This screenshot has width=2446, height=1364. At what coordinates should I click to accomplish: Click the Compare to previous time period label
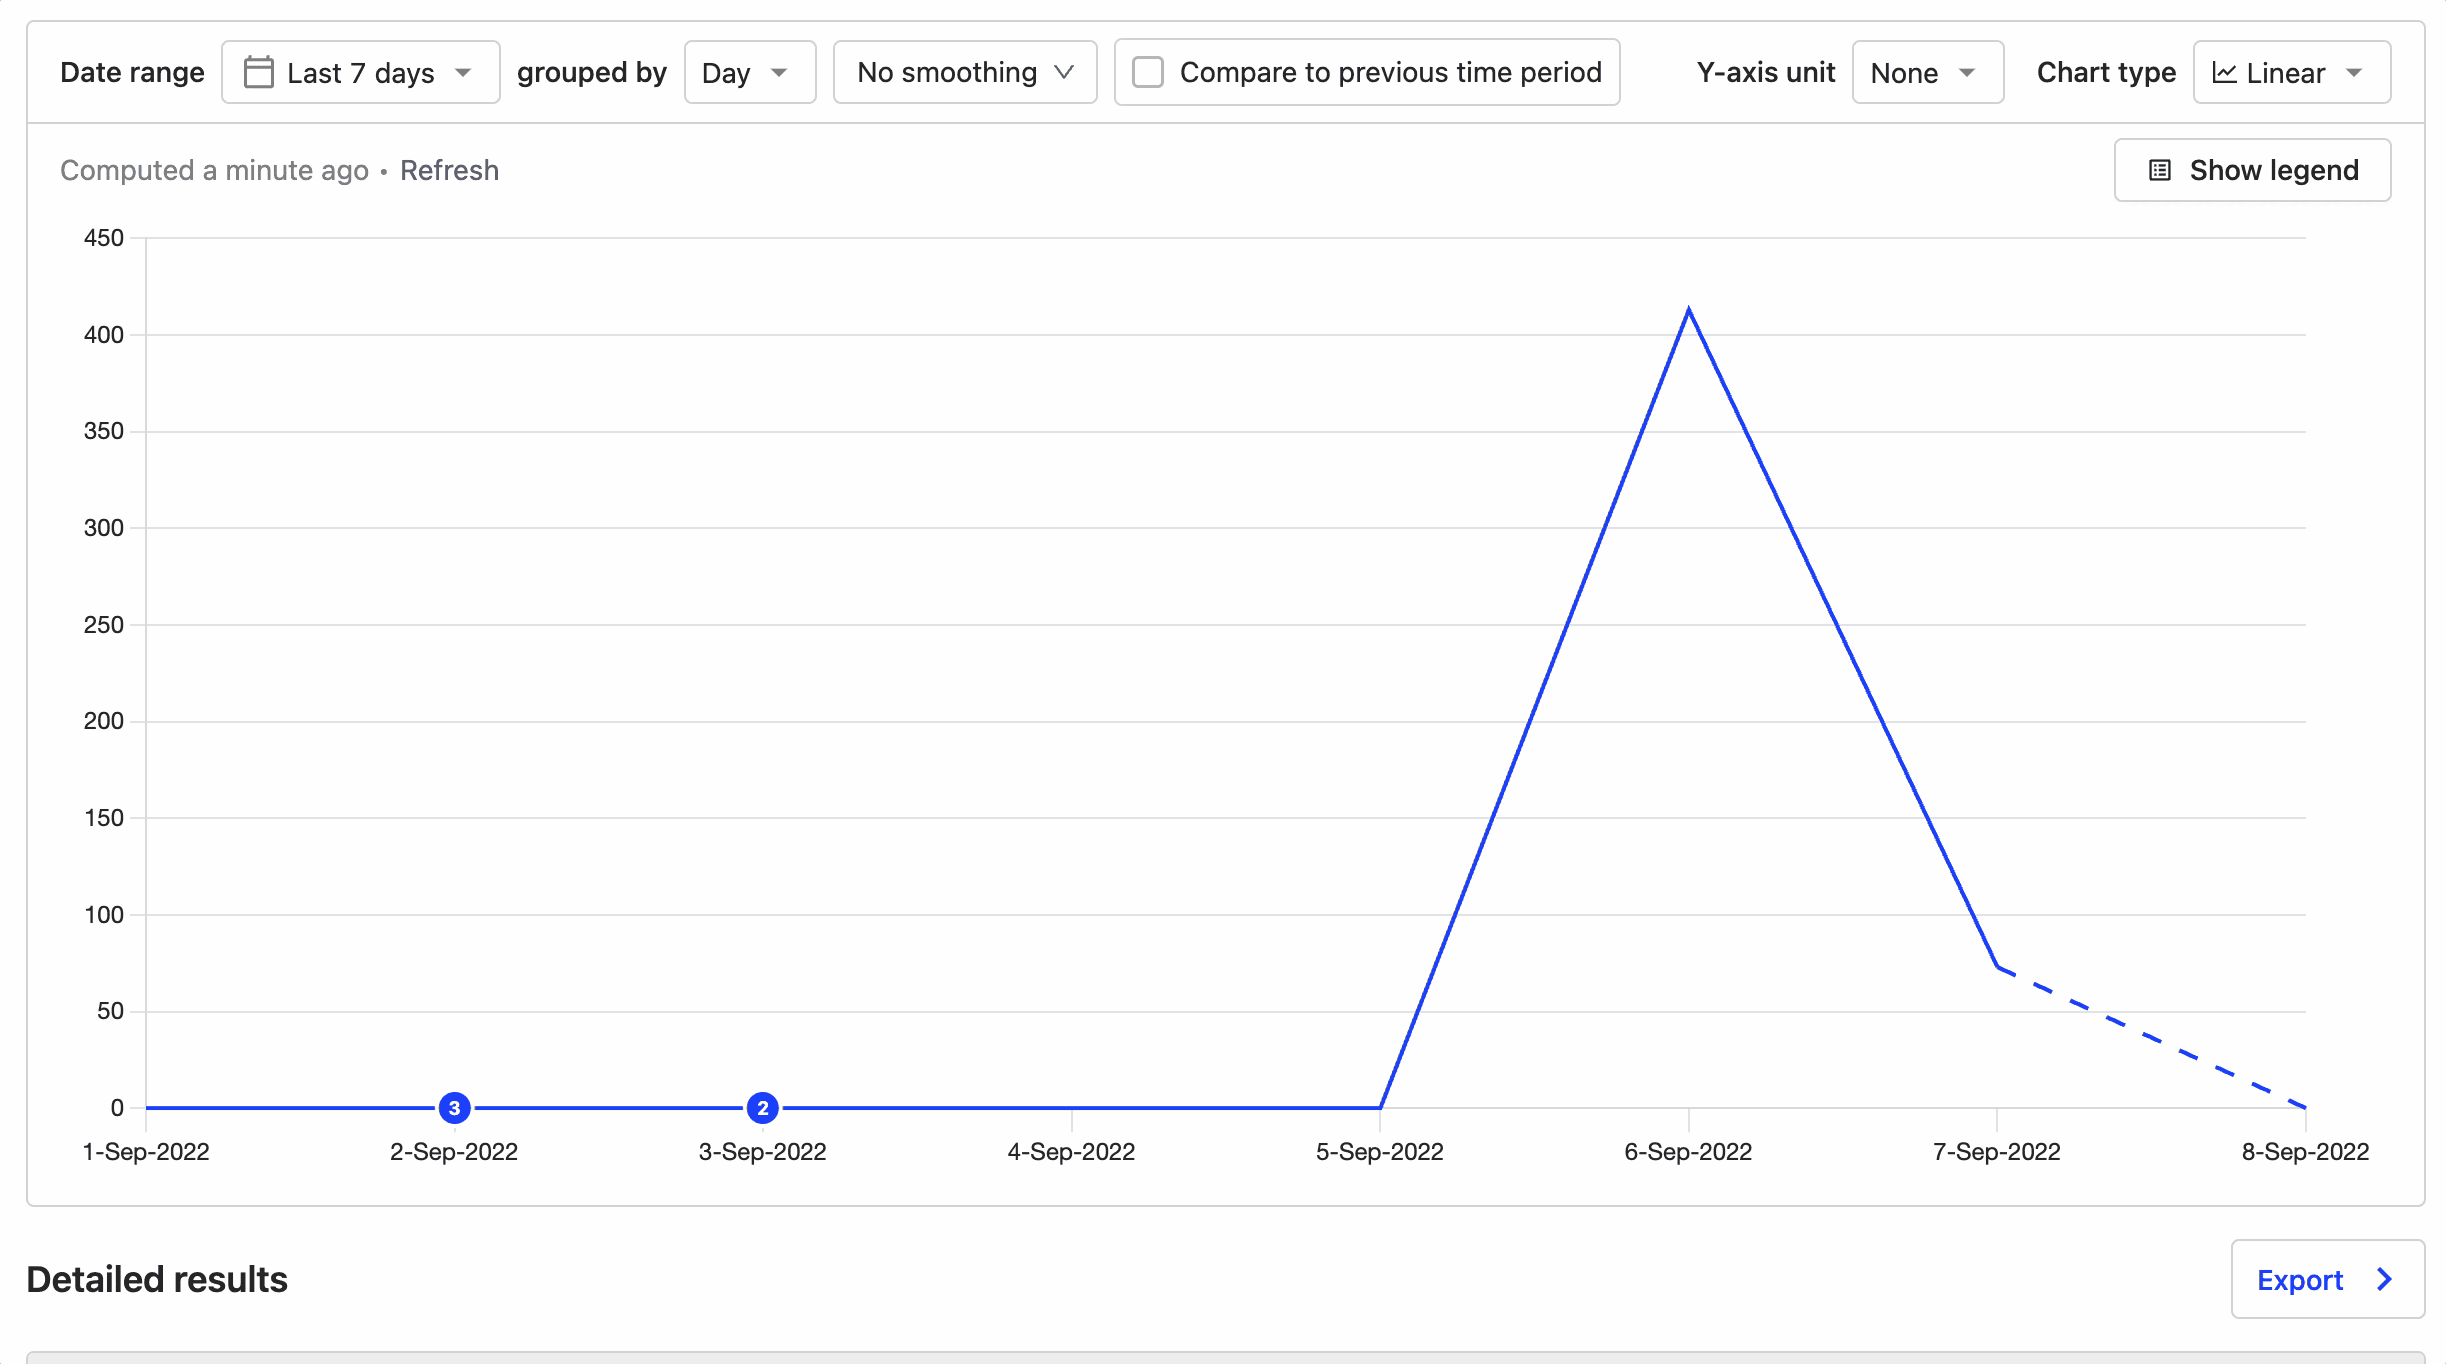tap(1390, 72)
